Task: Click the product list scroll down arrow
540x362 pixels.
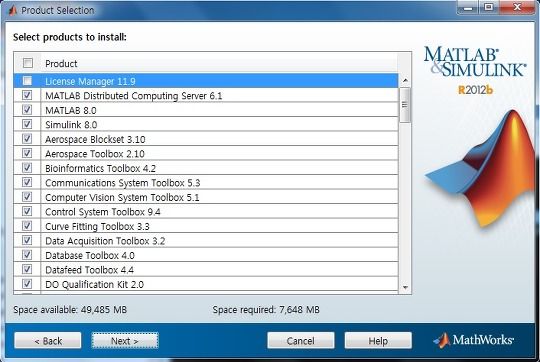Action: click(405, 287)
